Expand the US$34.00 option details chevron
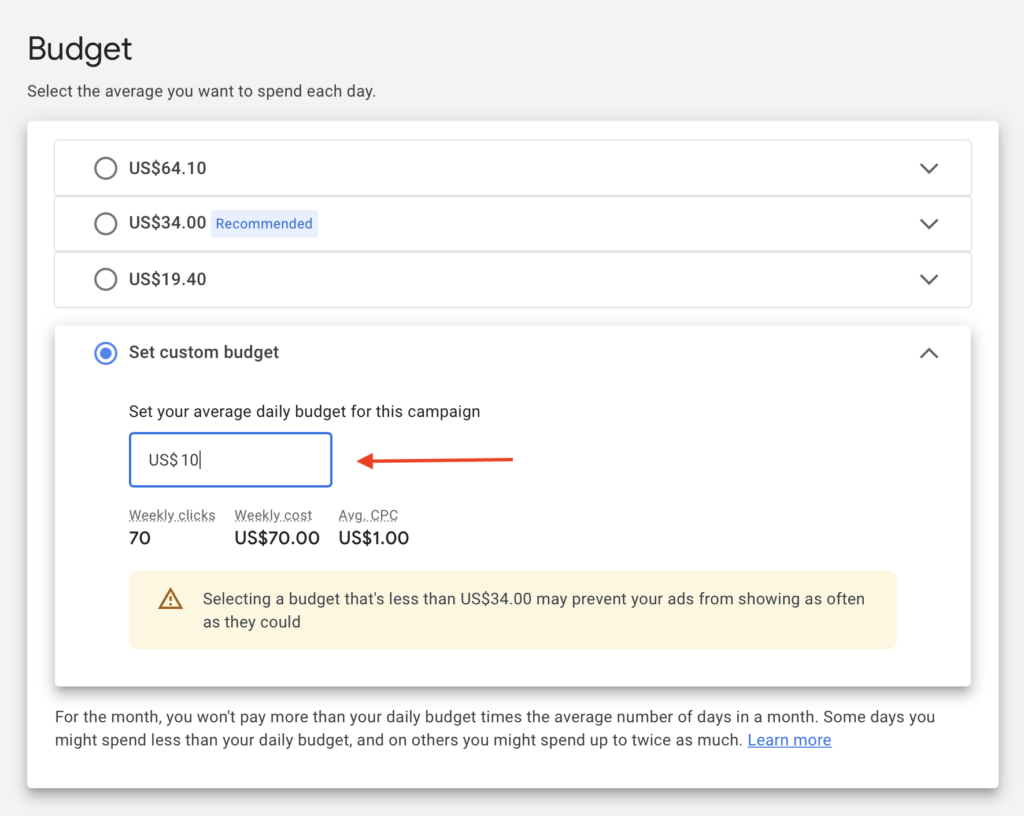1024x816 pixels. pos(928,223)
